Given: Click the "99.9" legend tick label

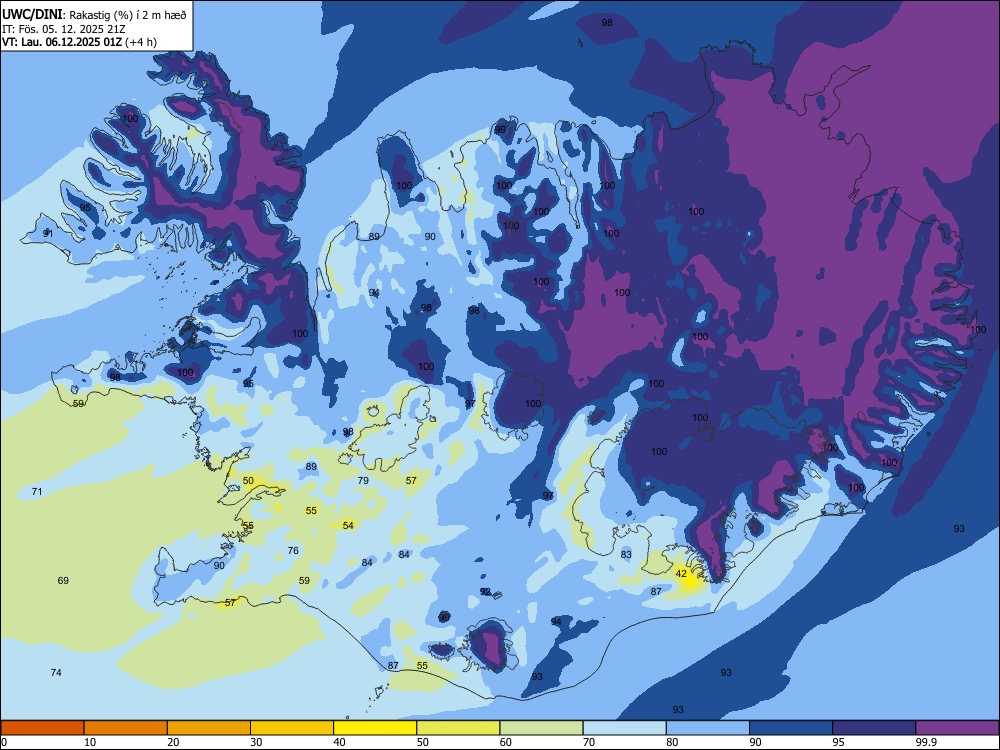Looking at the screenshot, I should [x=925, y=742].
